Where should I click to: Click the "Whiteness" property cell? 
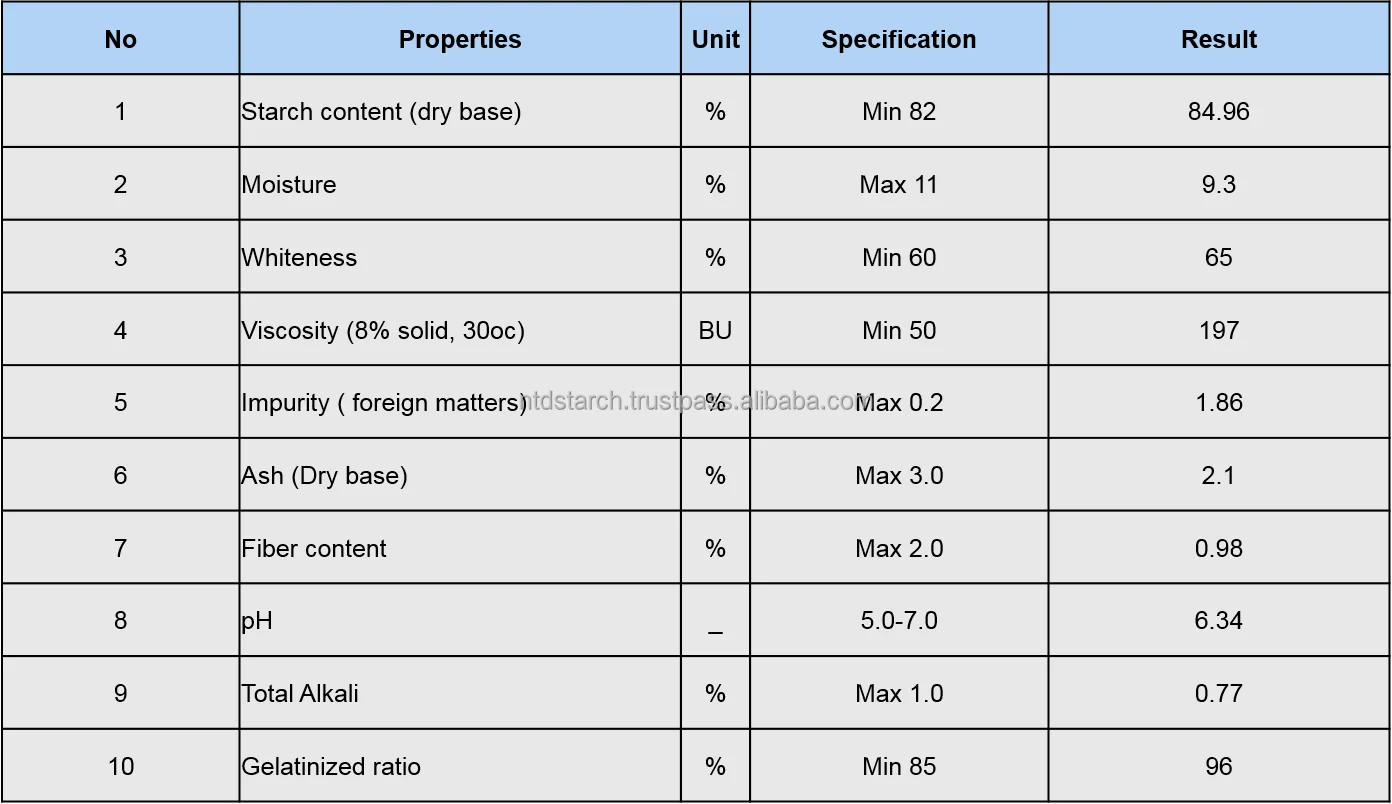click(x=299, y=257)
